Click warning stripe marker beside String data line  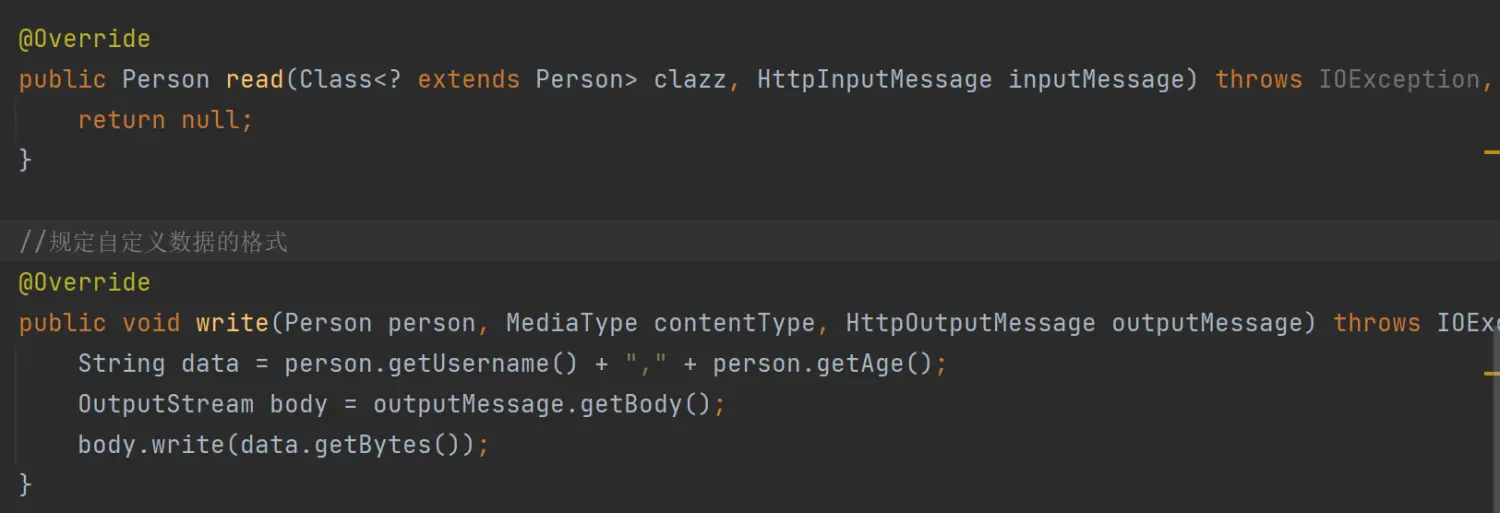click(1492, 372)
